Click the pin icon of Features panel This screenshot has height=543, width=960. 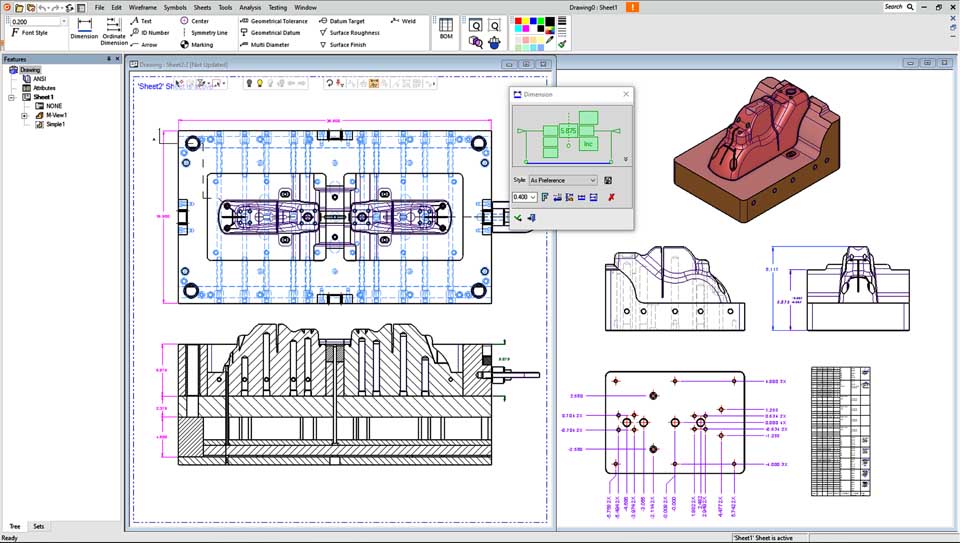point(109,59)
